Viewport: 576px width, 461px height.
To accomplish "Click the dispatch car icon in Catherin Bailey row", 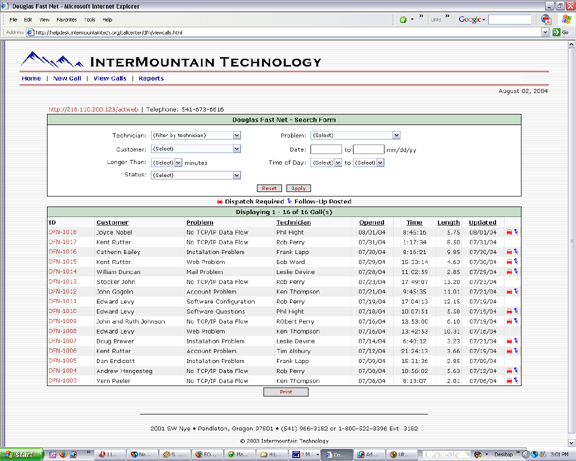I will click(x=509, y=252).
